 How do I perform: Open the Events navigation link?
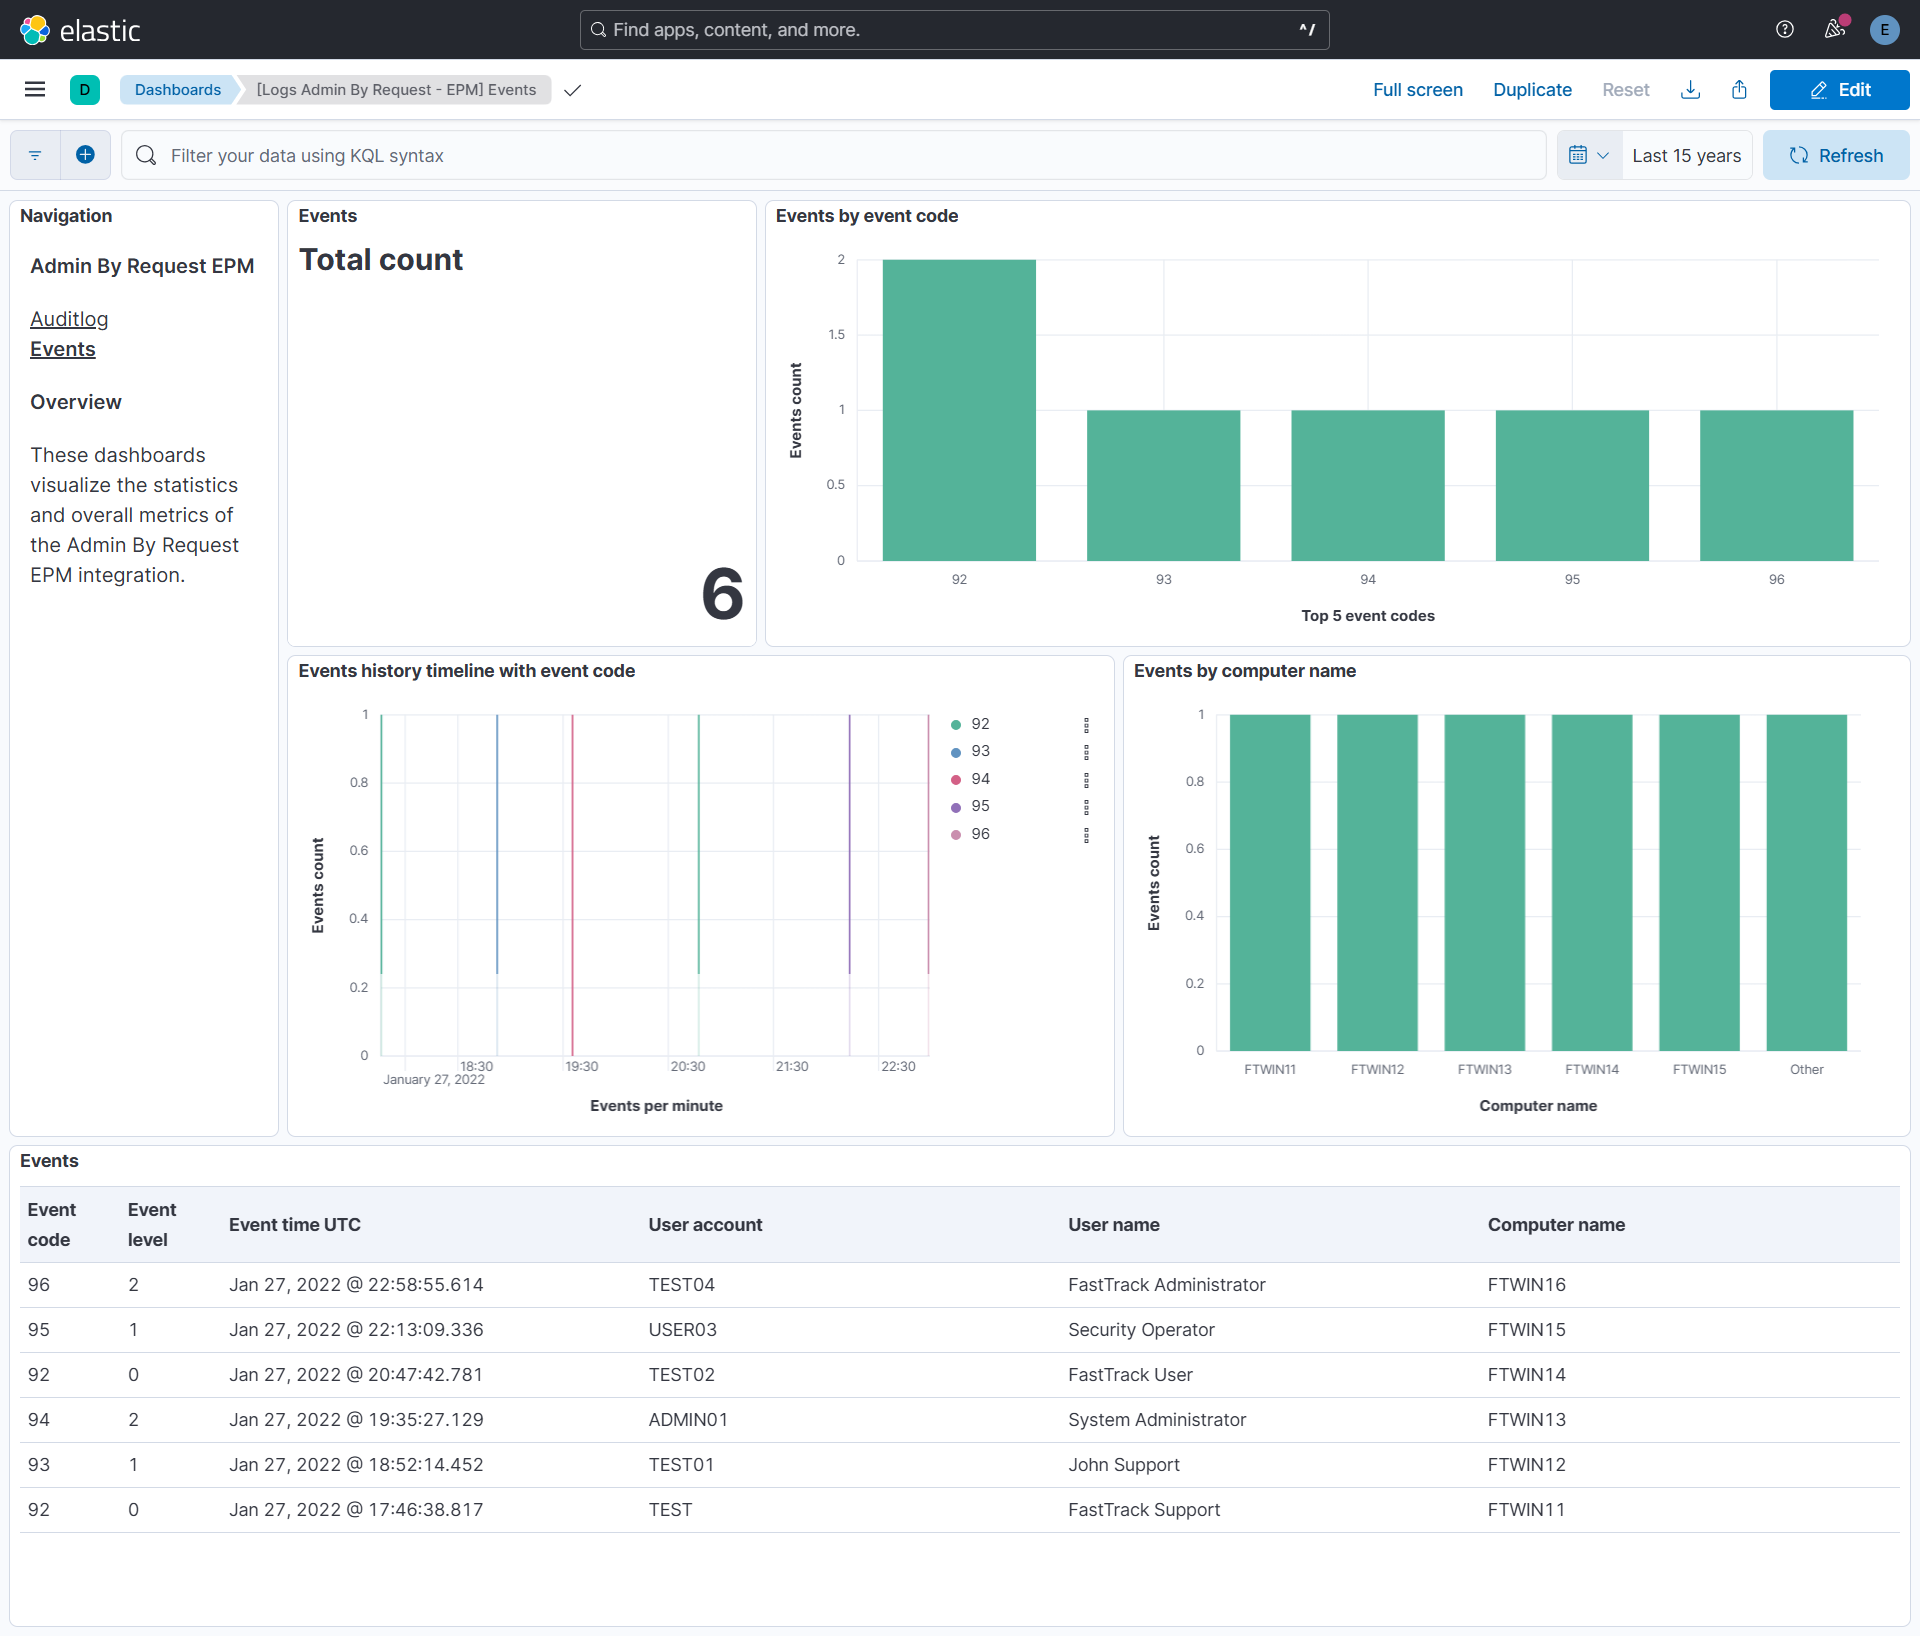(x=63, y=349)
